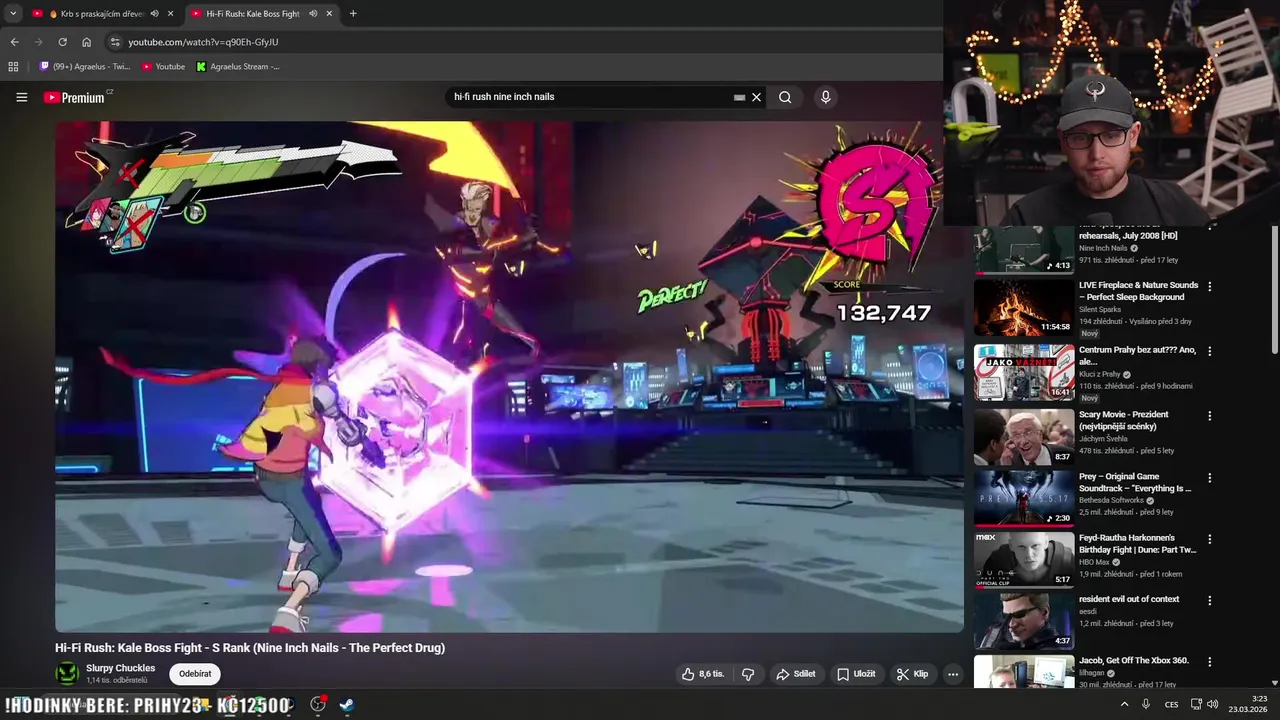The height and width of the screenshot is (720, 1280).
Task: Subscribe with the Odebírat button
Action: pyautogui.click(x=195, y=674)
